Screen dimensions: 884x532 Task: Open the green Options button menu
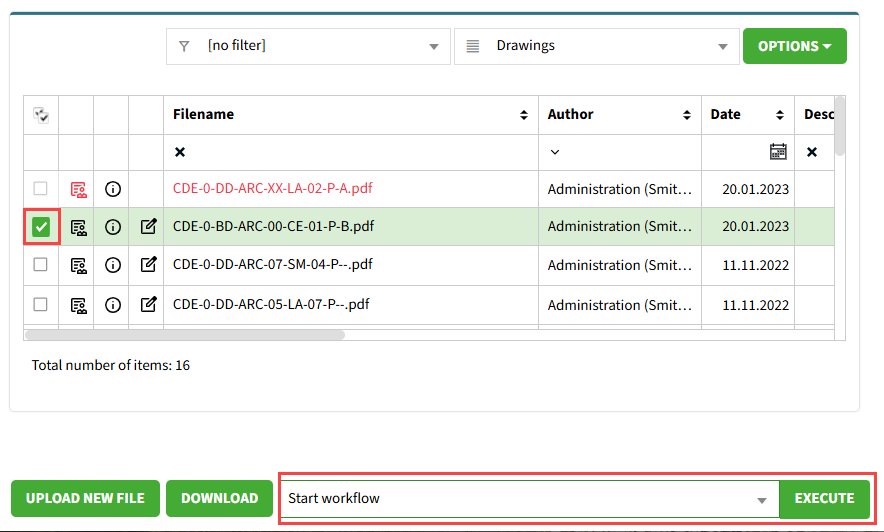(x=794, y=46)
